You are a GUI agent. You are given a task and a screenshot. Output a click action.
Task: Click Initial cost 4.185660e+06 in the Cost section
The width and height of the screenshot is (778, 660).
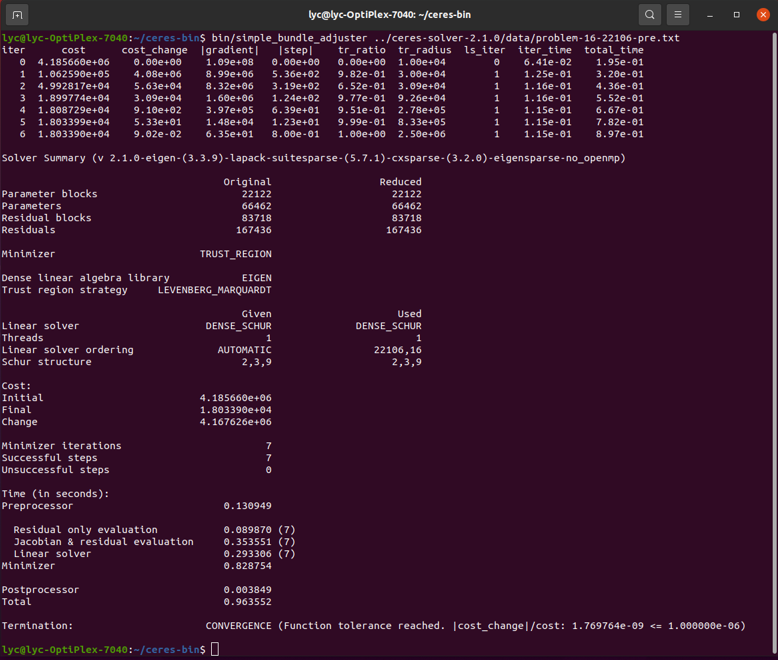[x=236, y=398]
